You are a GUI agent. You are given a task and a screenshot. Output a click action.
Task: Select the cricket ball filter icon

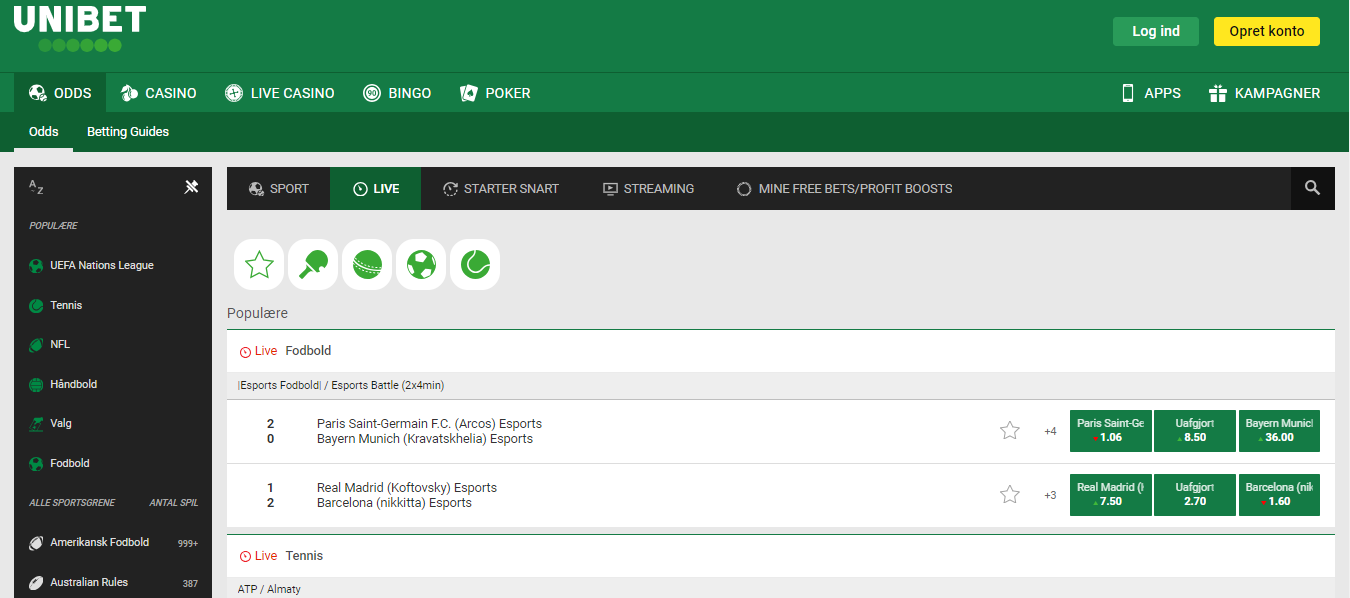367,265
